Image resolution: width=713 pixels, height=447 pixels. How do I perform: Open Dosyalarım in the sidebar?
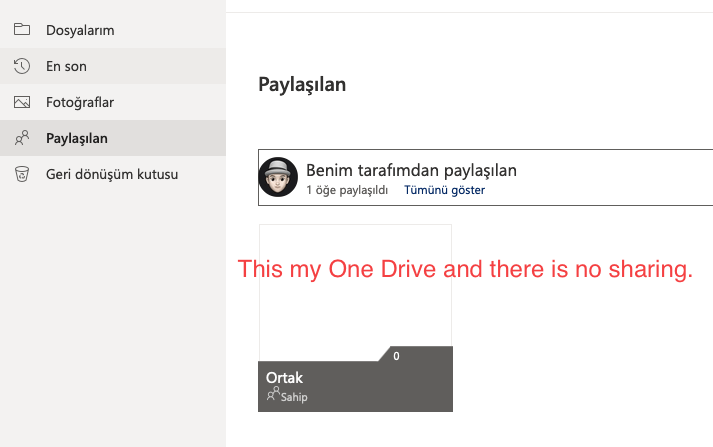point(113,30)
